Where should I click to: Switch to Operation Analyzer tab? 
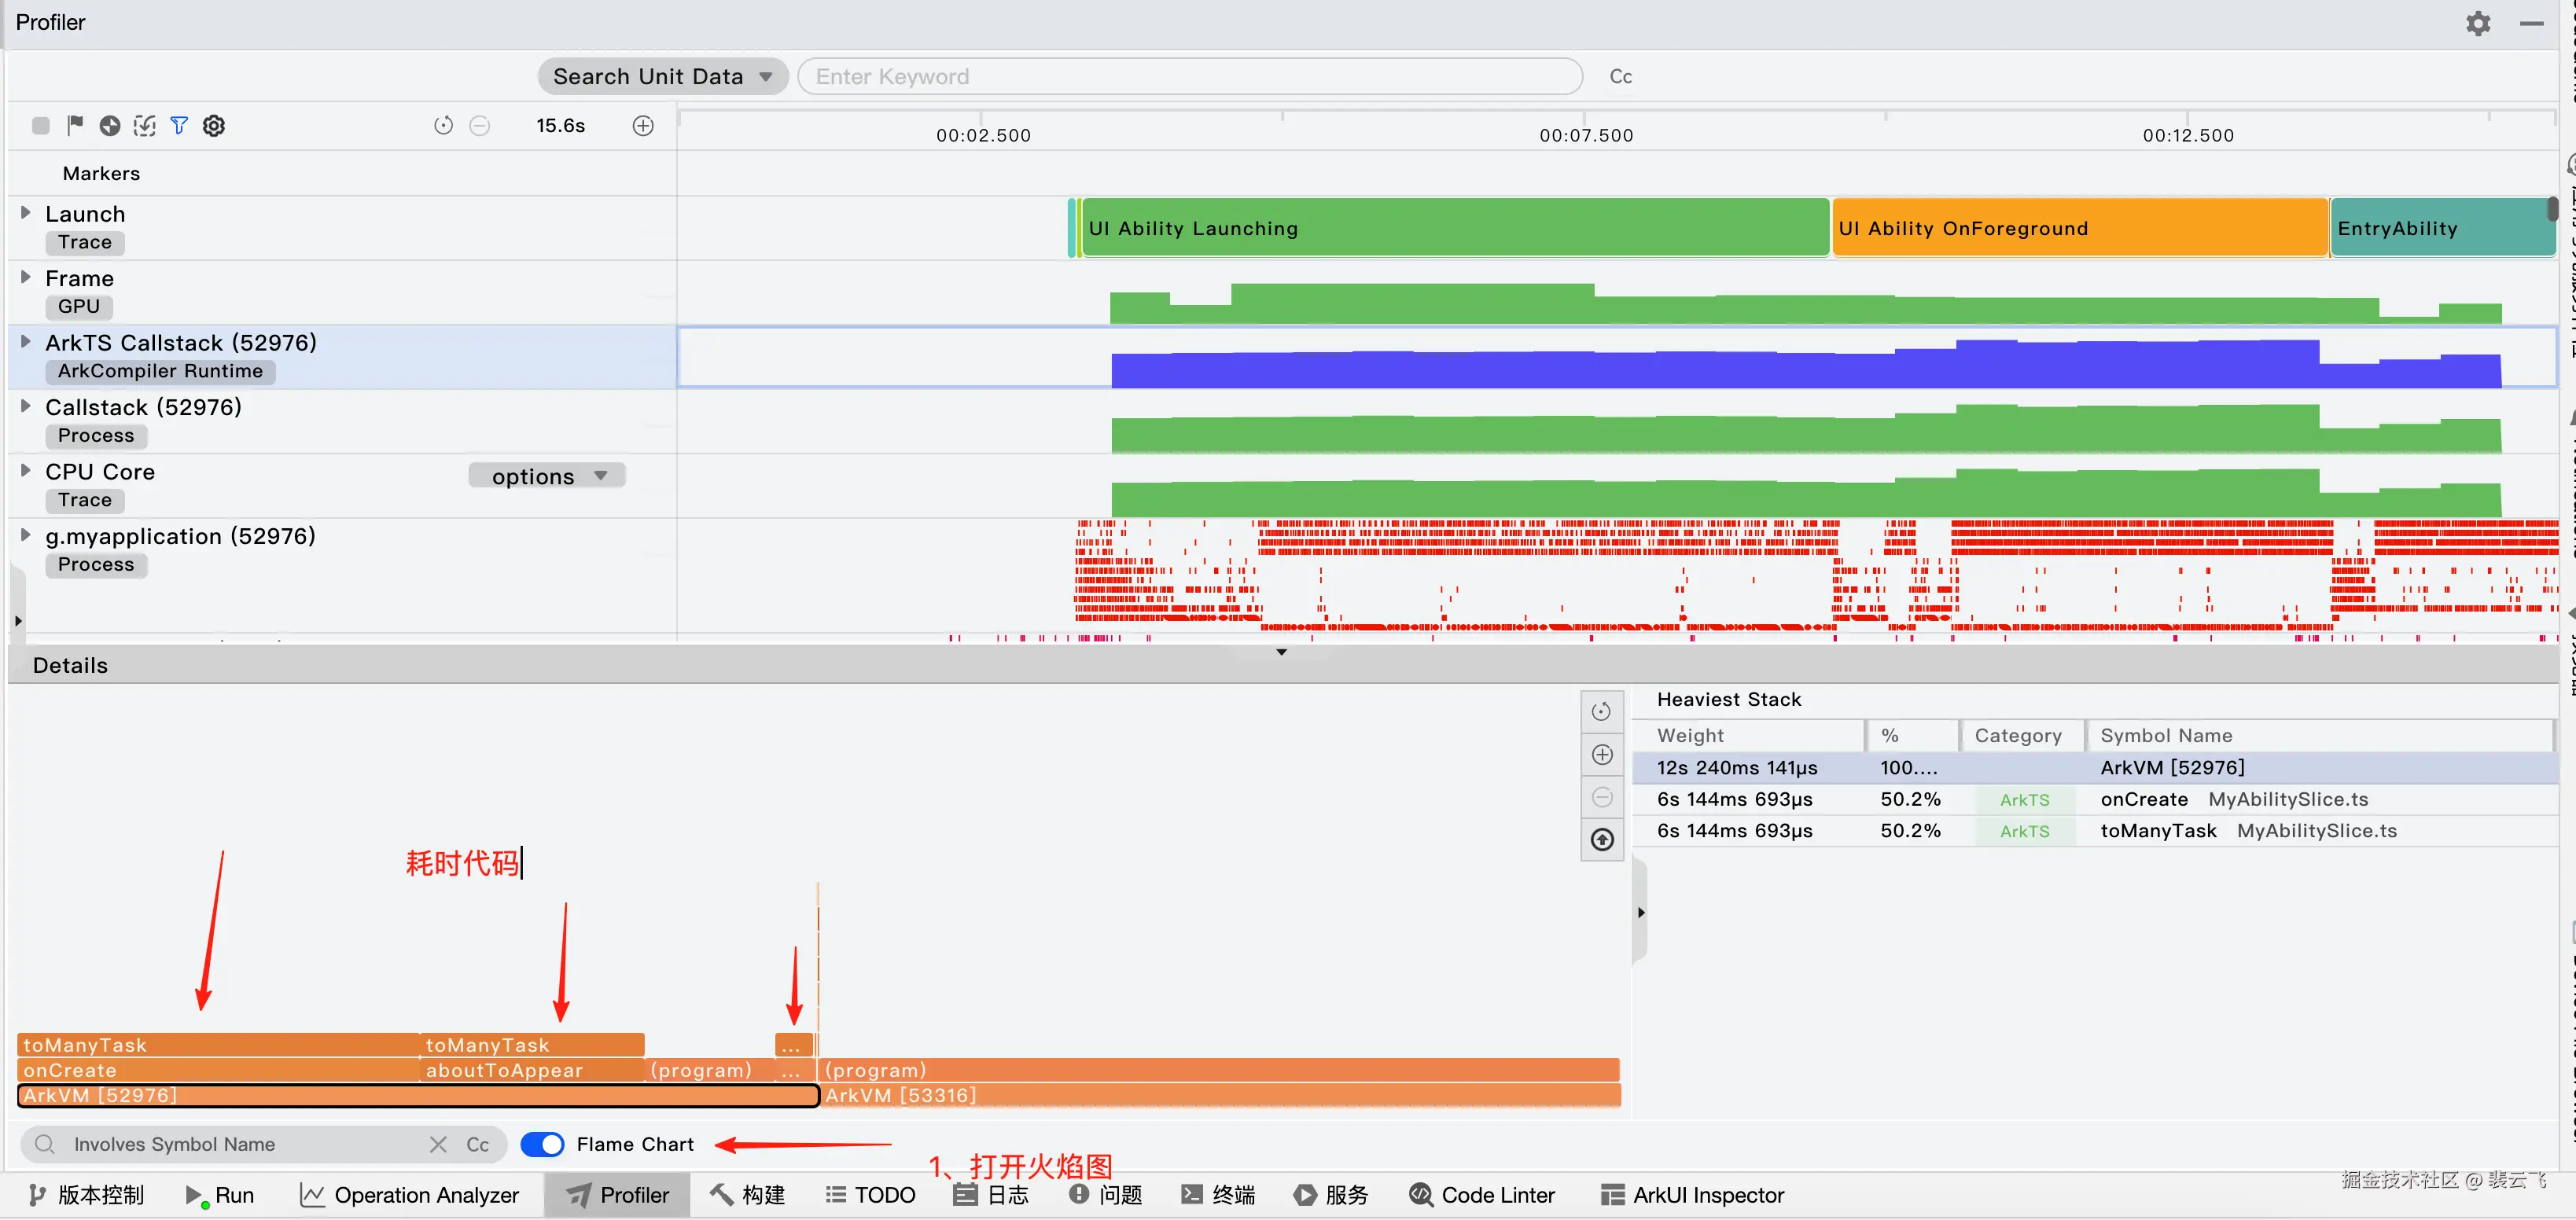pyautogui.click(x=410, y=1194)
